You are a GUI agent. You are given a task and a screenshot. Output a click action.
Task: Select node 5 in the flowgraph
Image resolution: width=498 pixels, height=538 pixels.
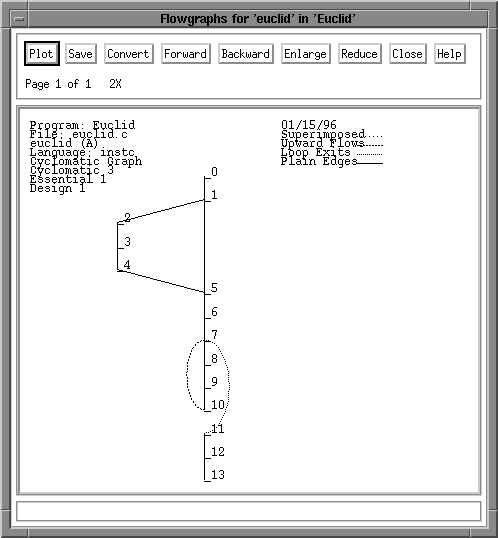pos(214,288)
